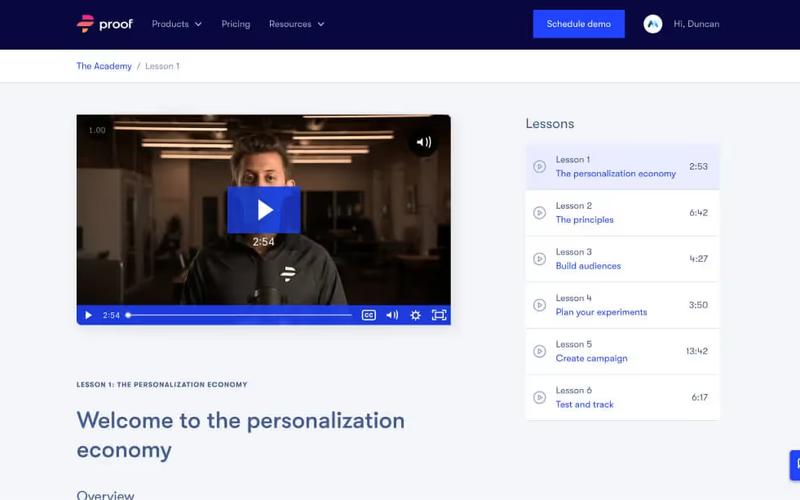Click the 1.00 playback speed label on video
This screenshot has height=500, width=800.
tap(97, 130)
